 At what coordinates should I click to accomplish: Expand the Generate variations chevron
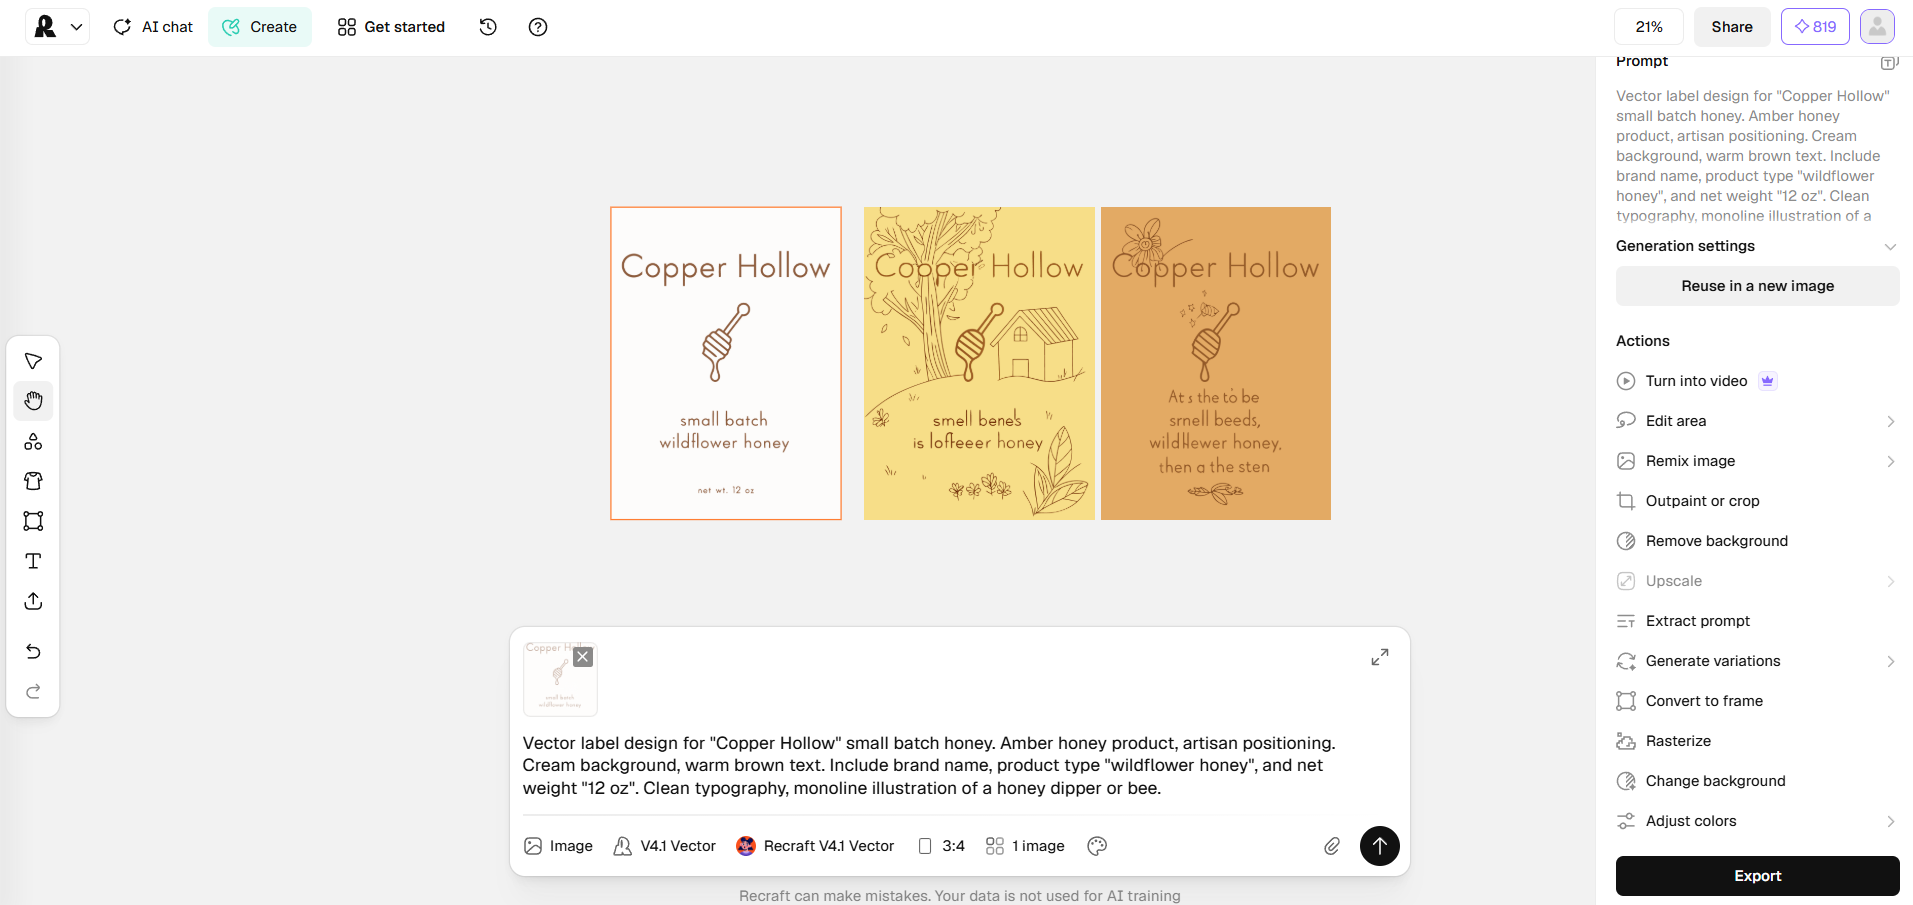click(x=1890, y=661)
